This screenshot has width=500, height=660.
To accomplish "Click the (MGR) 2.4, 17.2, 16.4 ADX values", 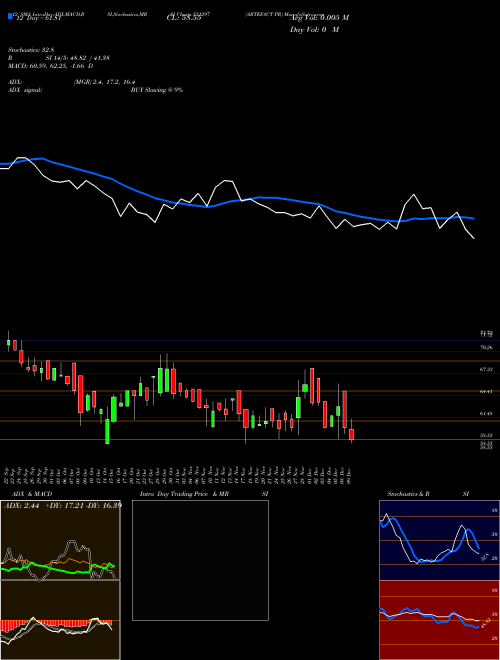I will (x=104, y=82).
